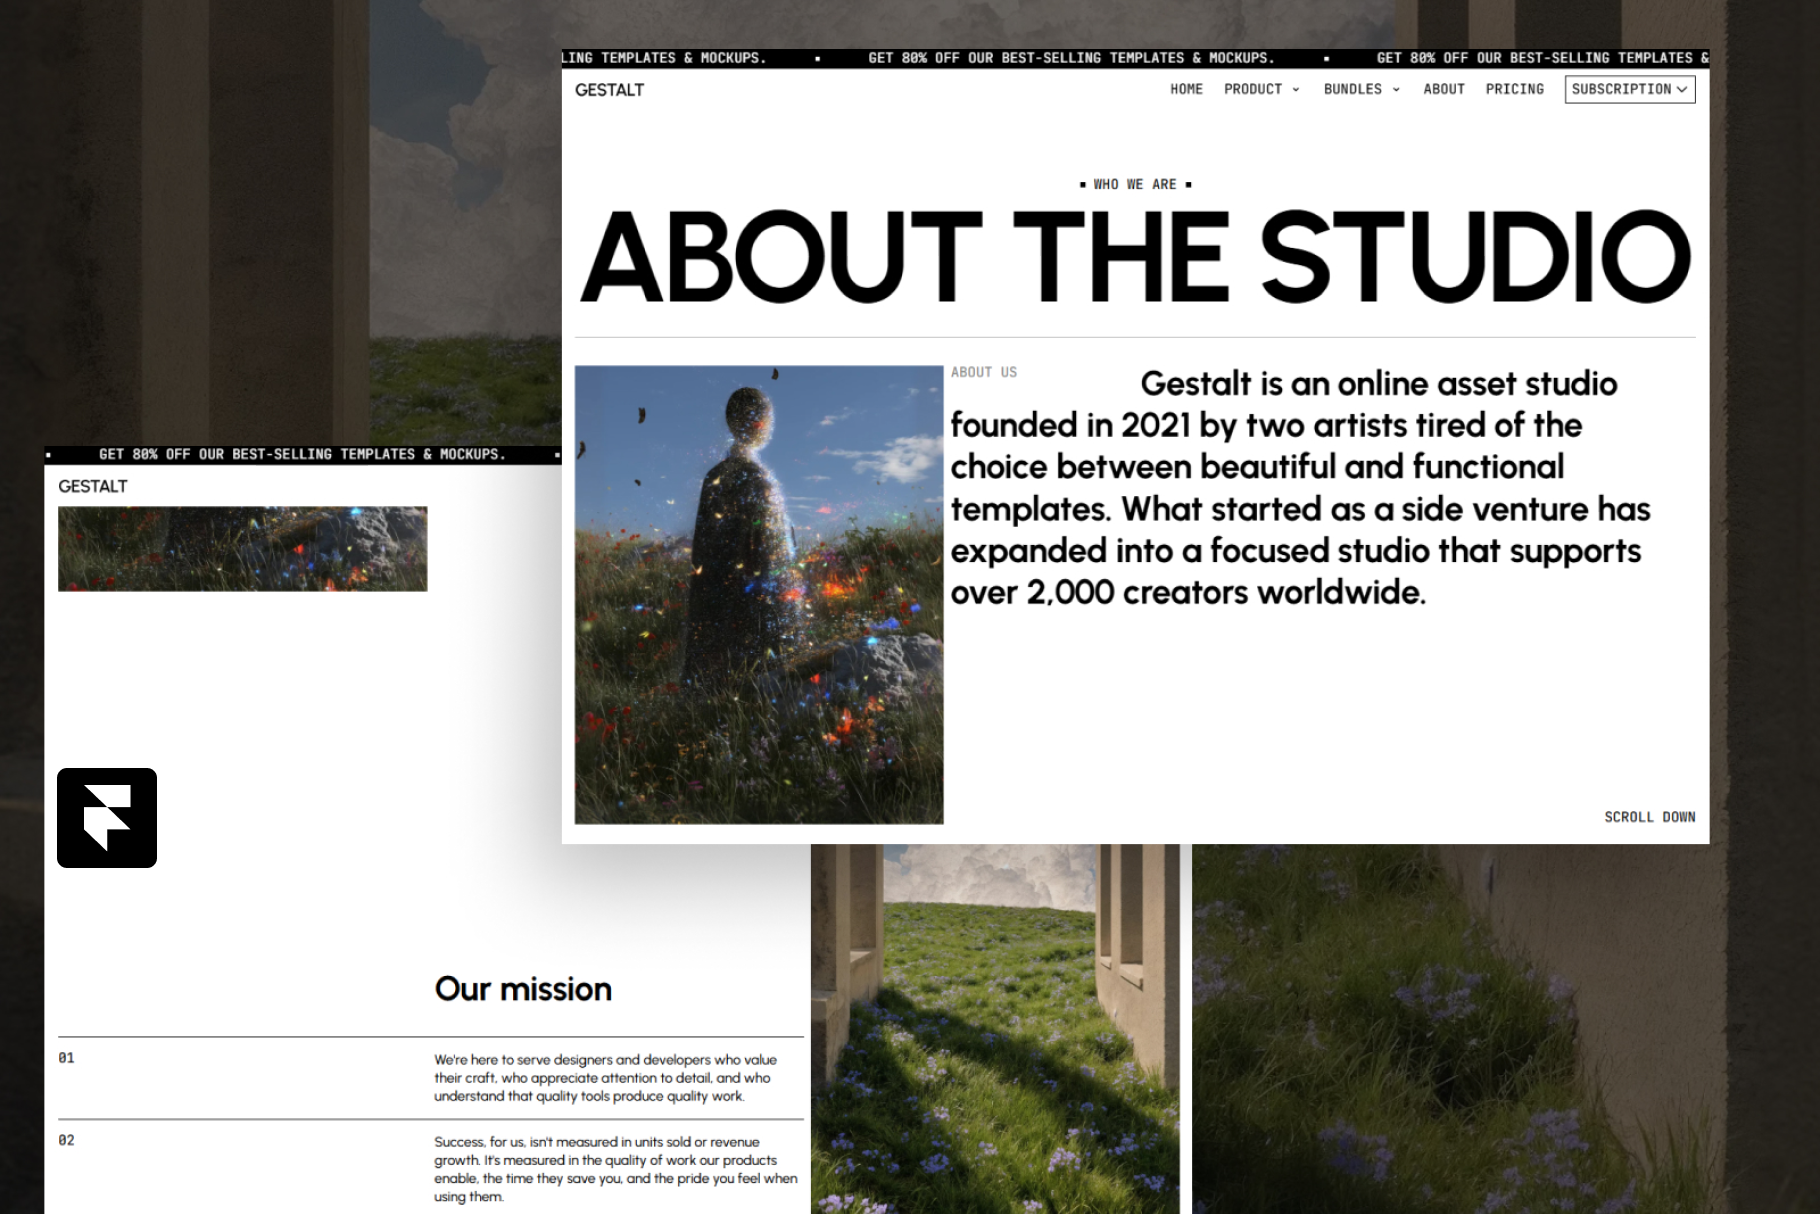Click the black Framer logo icon

pos(107,818)
